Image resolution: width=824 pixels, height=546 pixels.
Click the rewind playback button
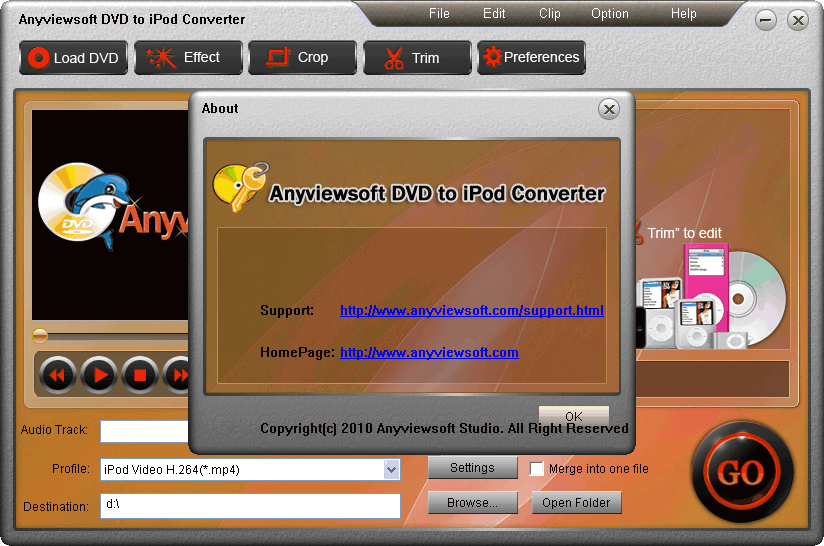57,375
